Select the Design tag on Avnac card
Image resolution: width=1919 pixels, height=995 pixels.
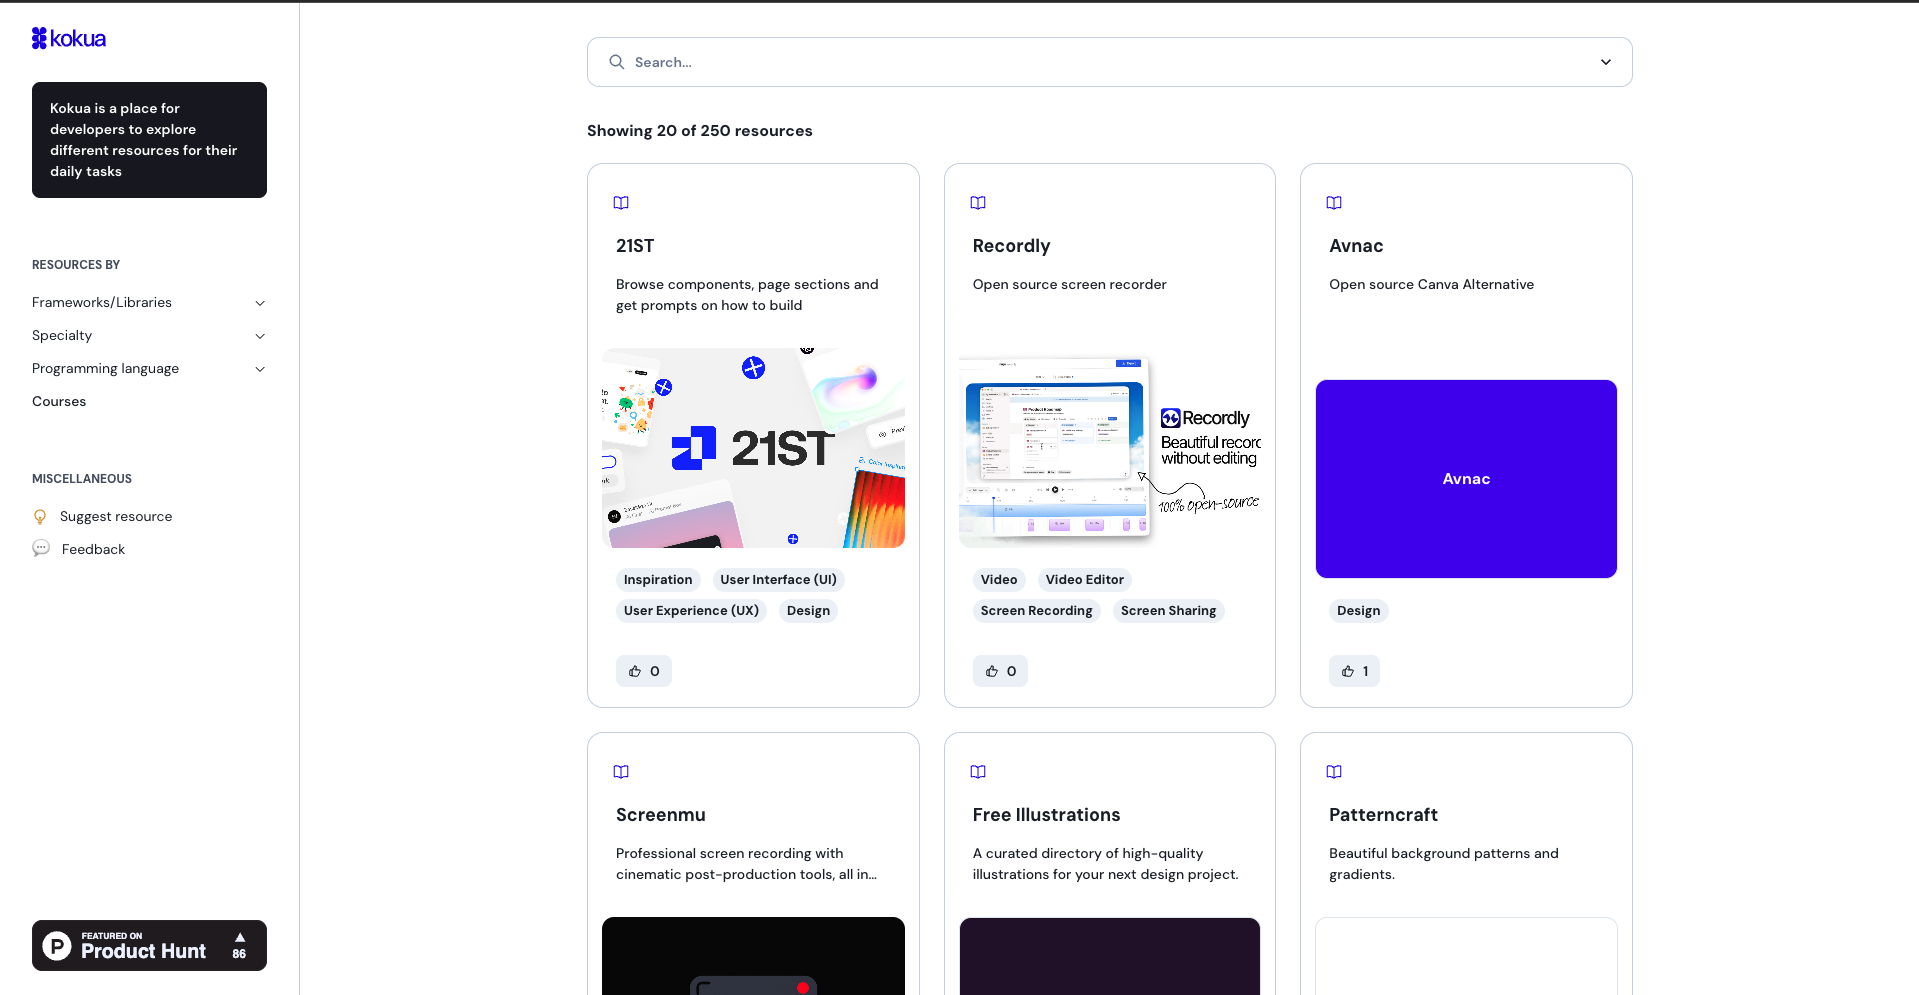[x=1358, y=611]
